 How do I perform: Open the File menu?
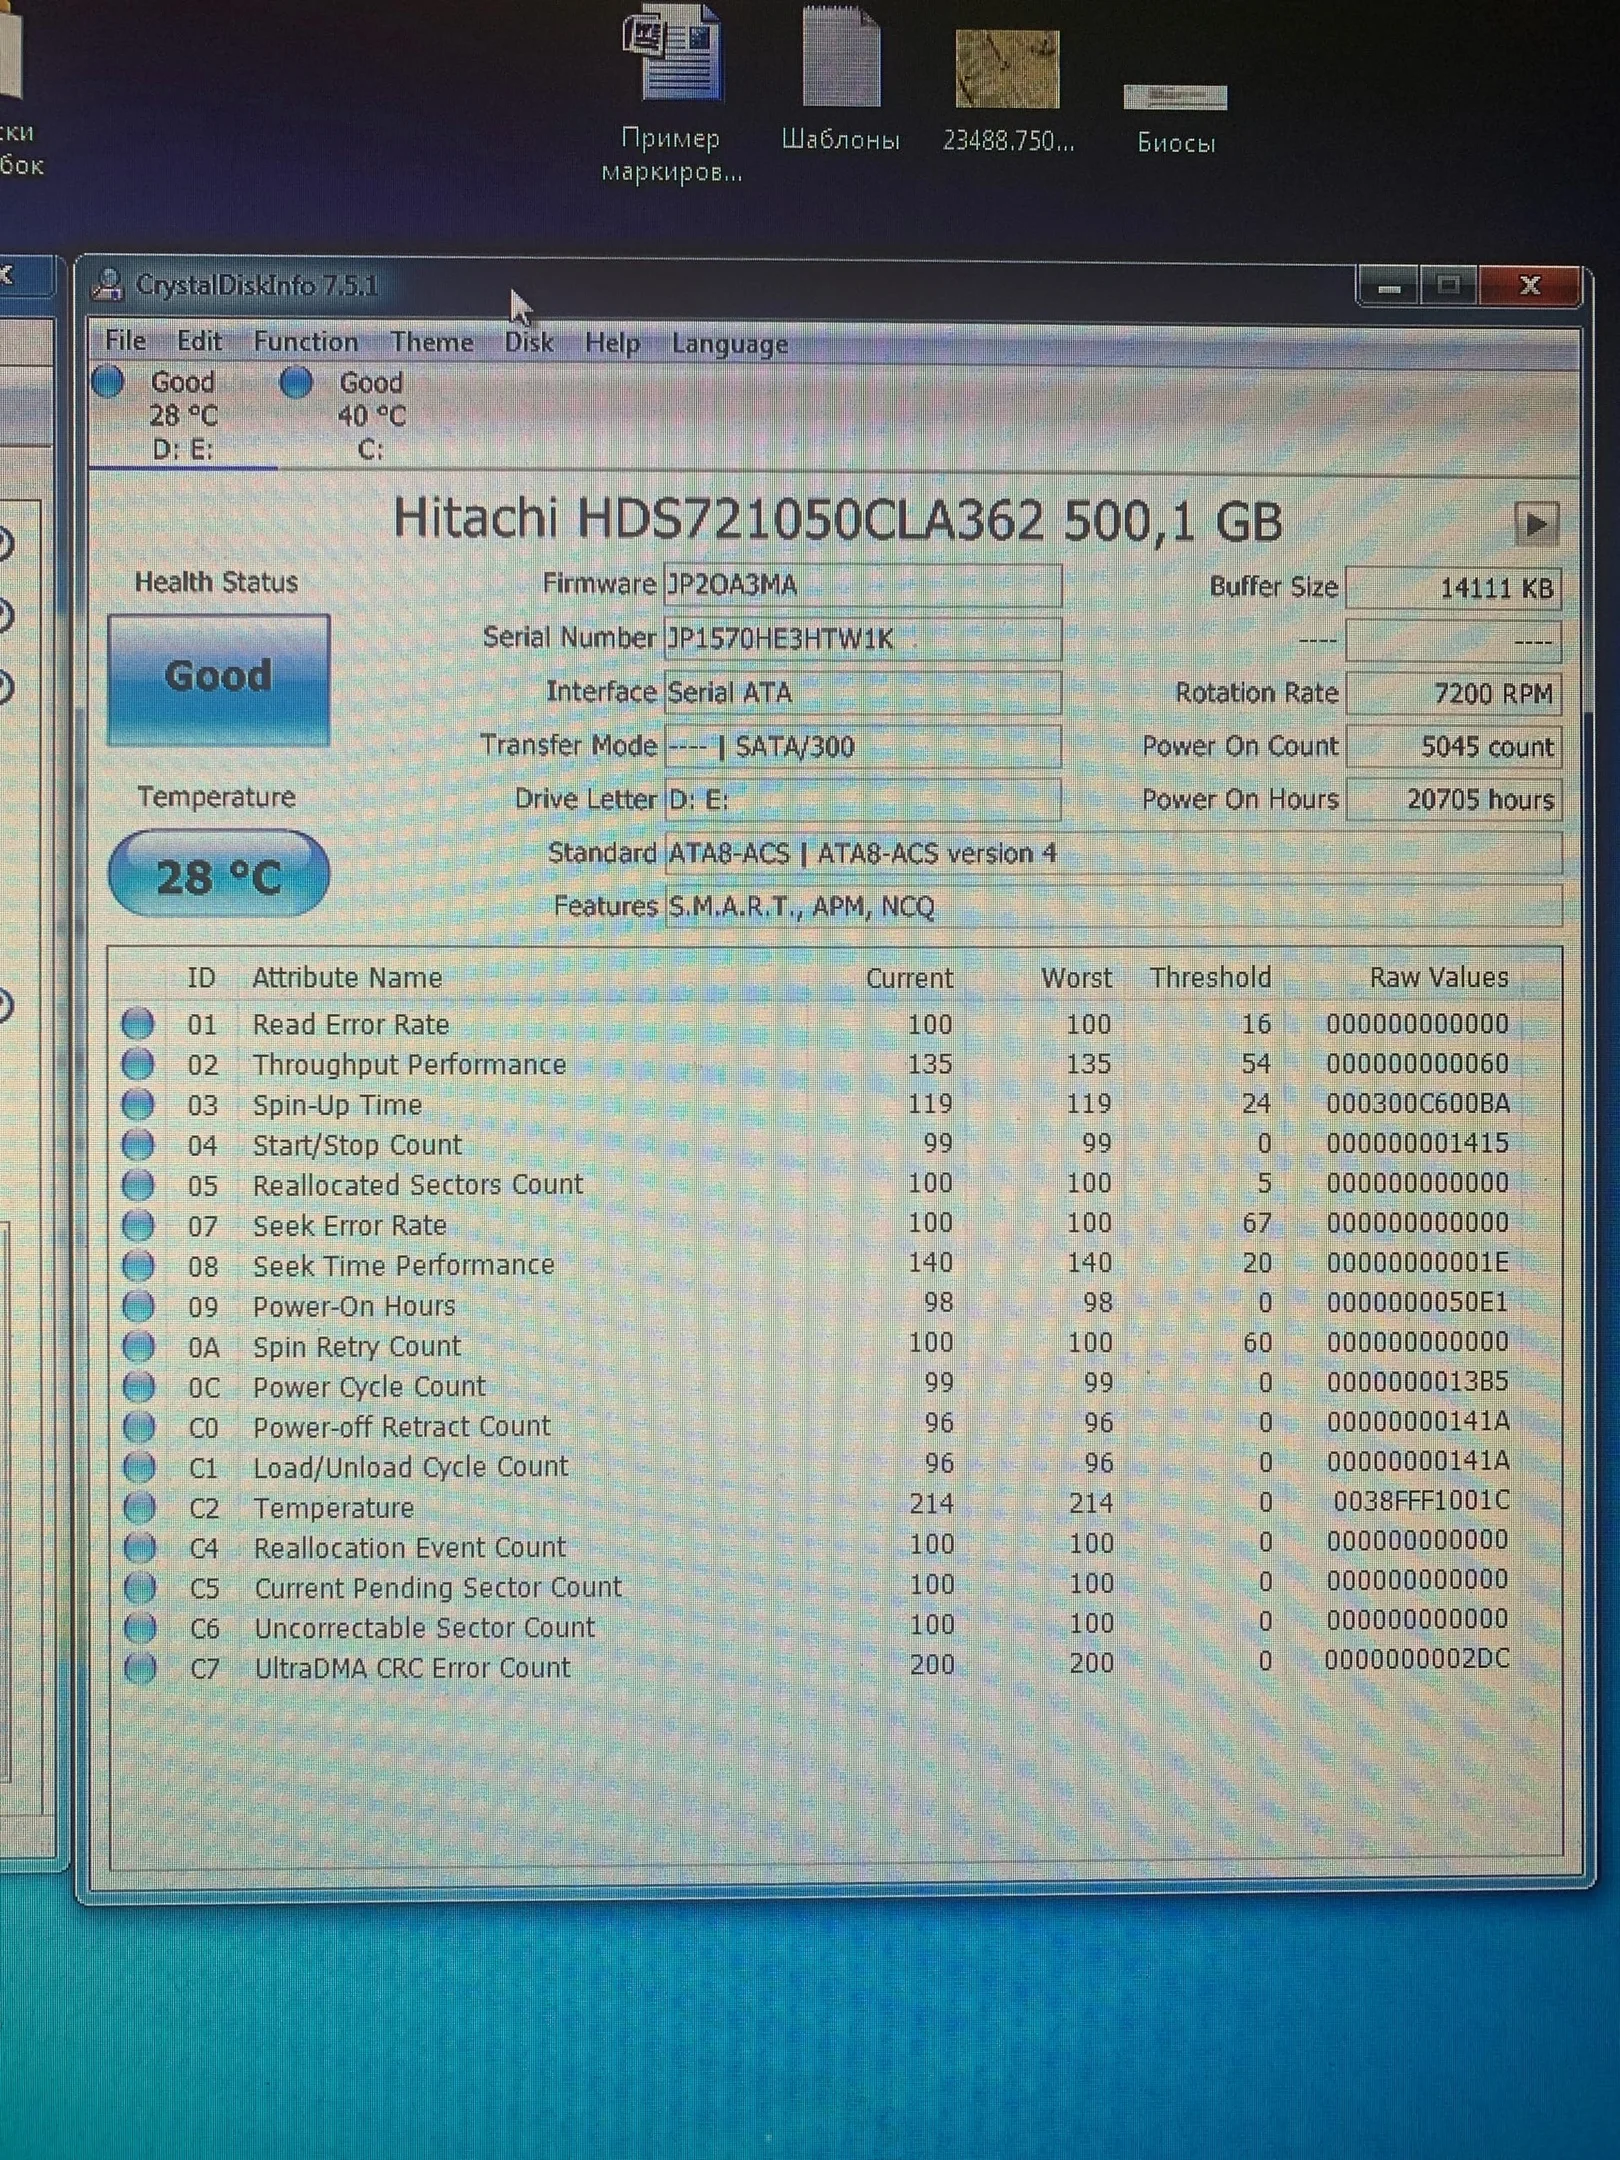[x=125, y=341]
